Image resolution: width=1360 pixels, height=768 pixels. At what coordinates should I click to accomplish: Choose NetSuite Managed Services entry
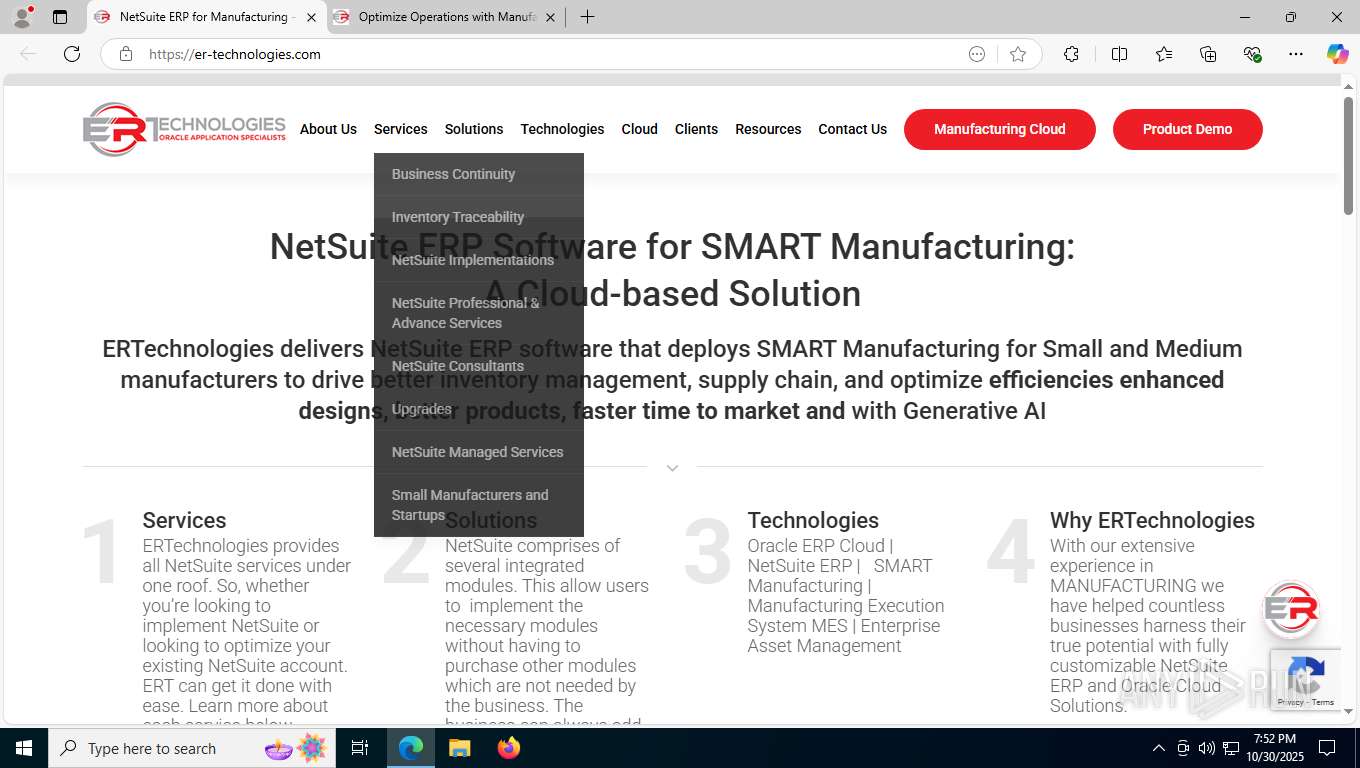tap(478, 452)
